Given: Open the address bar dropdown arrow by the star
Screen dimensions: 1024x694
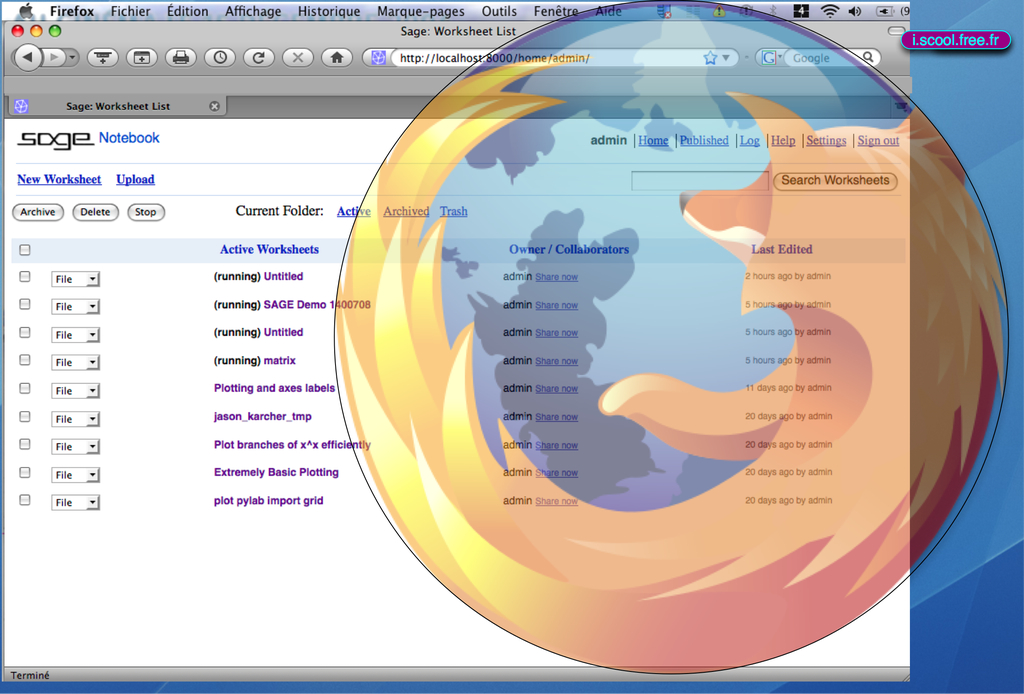Looking at the screenshot, I should click(x=726, y=58).
